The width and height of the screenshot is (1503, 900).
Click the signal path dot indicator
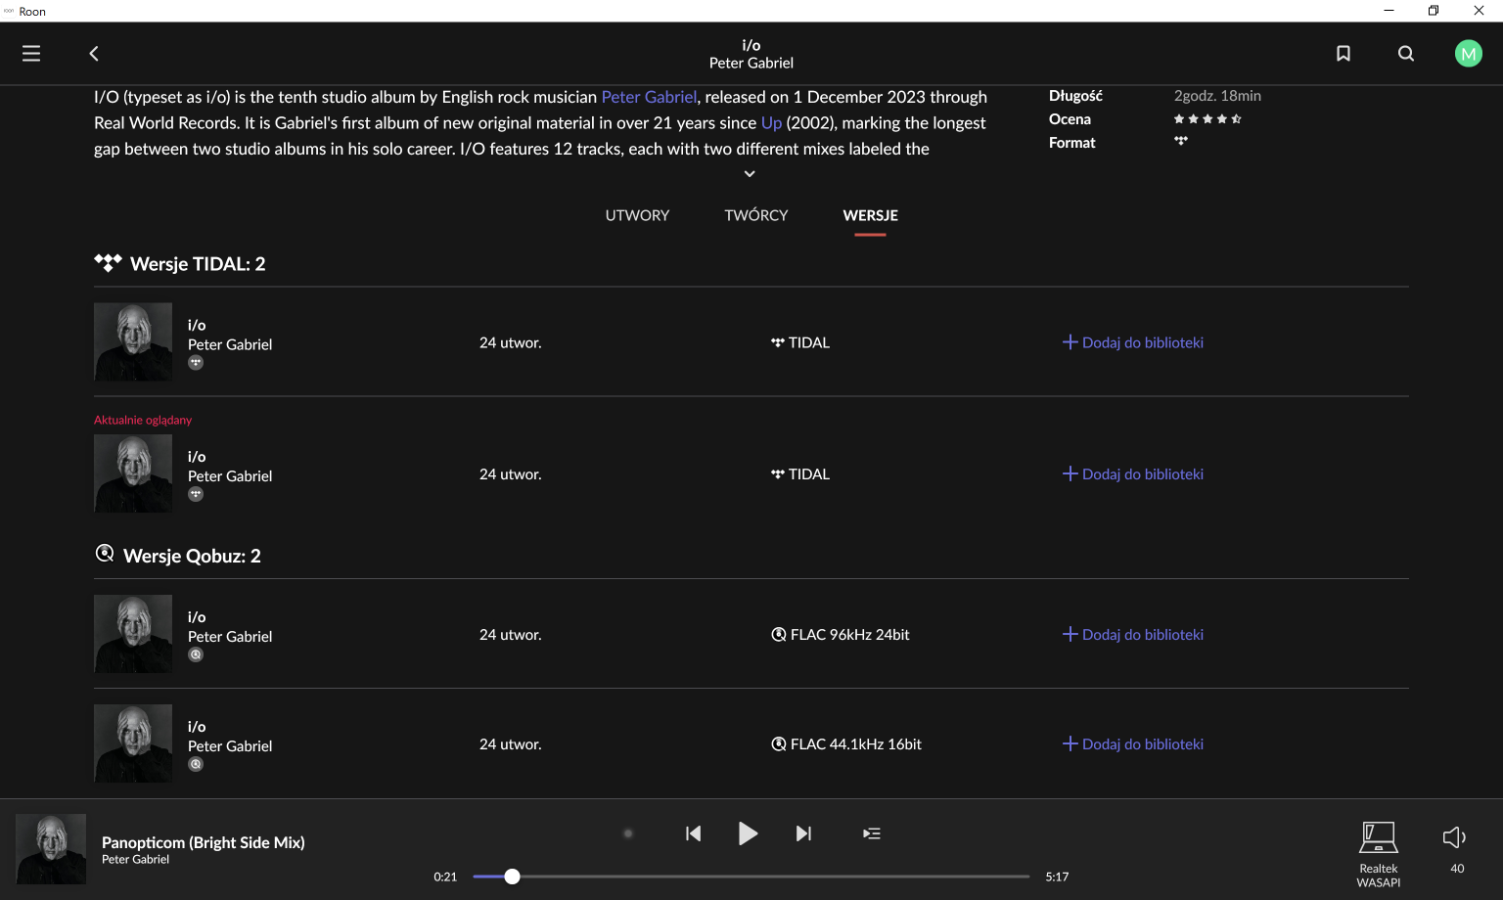pos(628,833)
